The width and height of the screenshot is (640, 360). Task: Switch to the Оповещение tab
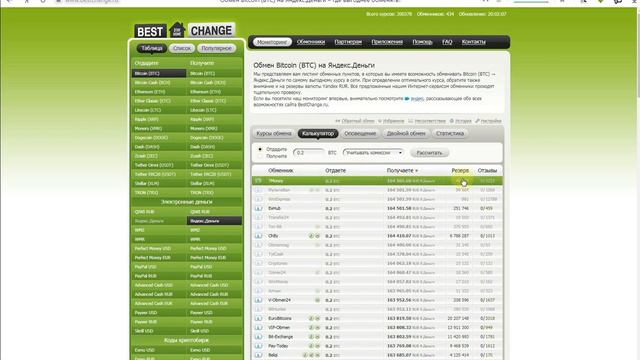pyautogui.click(x=360, y=133)
